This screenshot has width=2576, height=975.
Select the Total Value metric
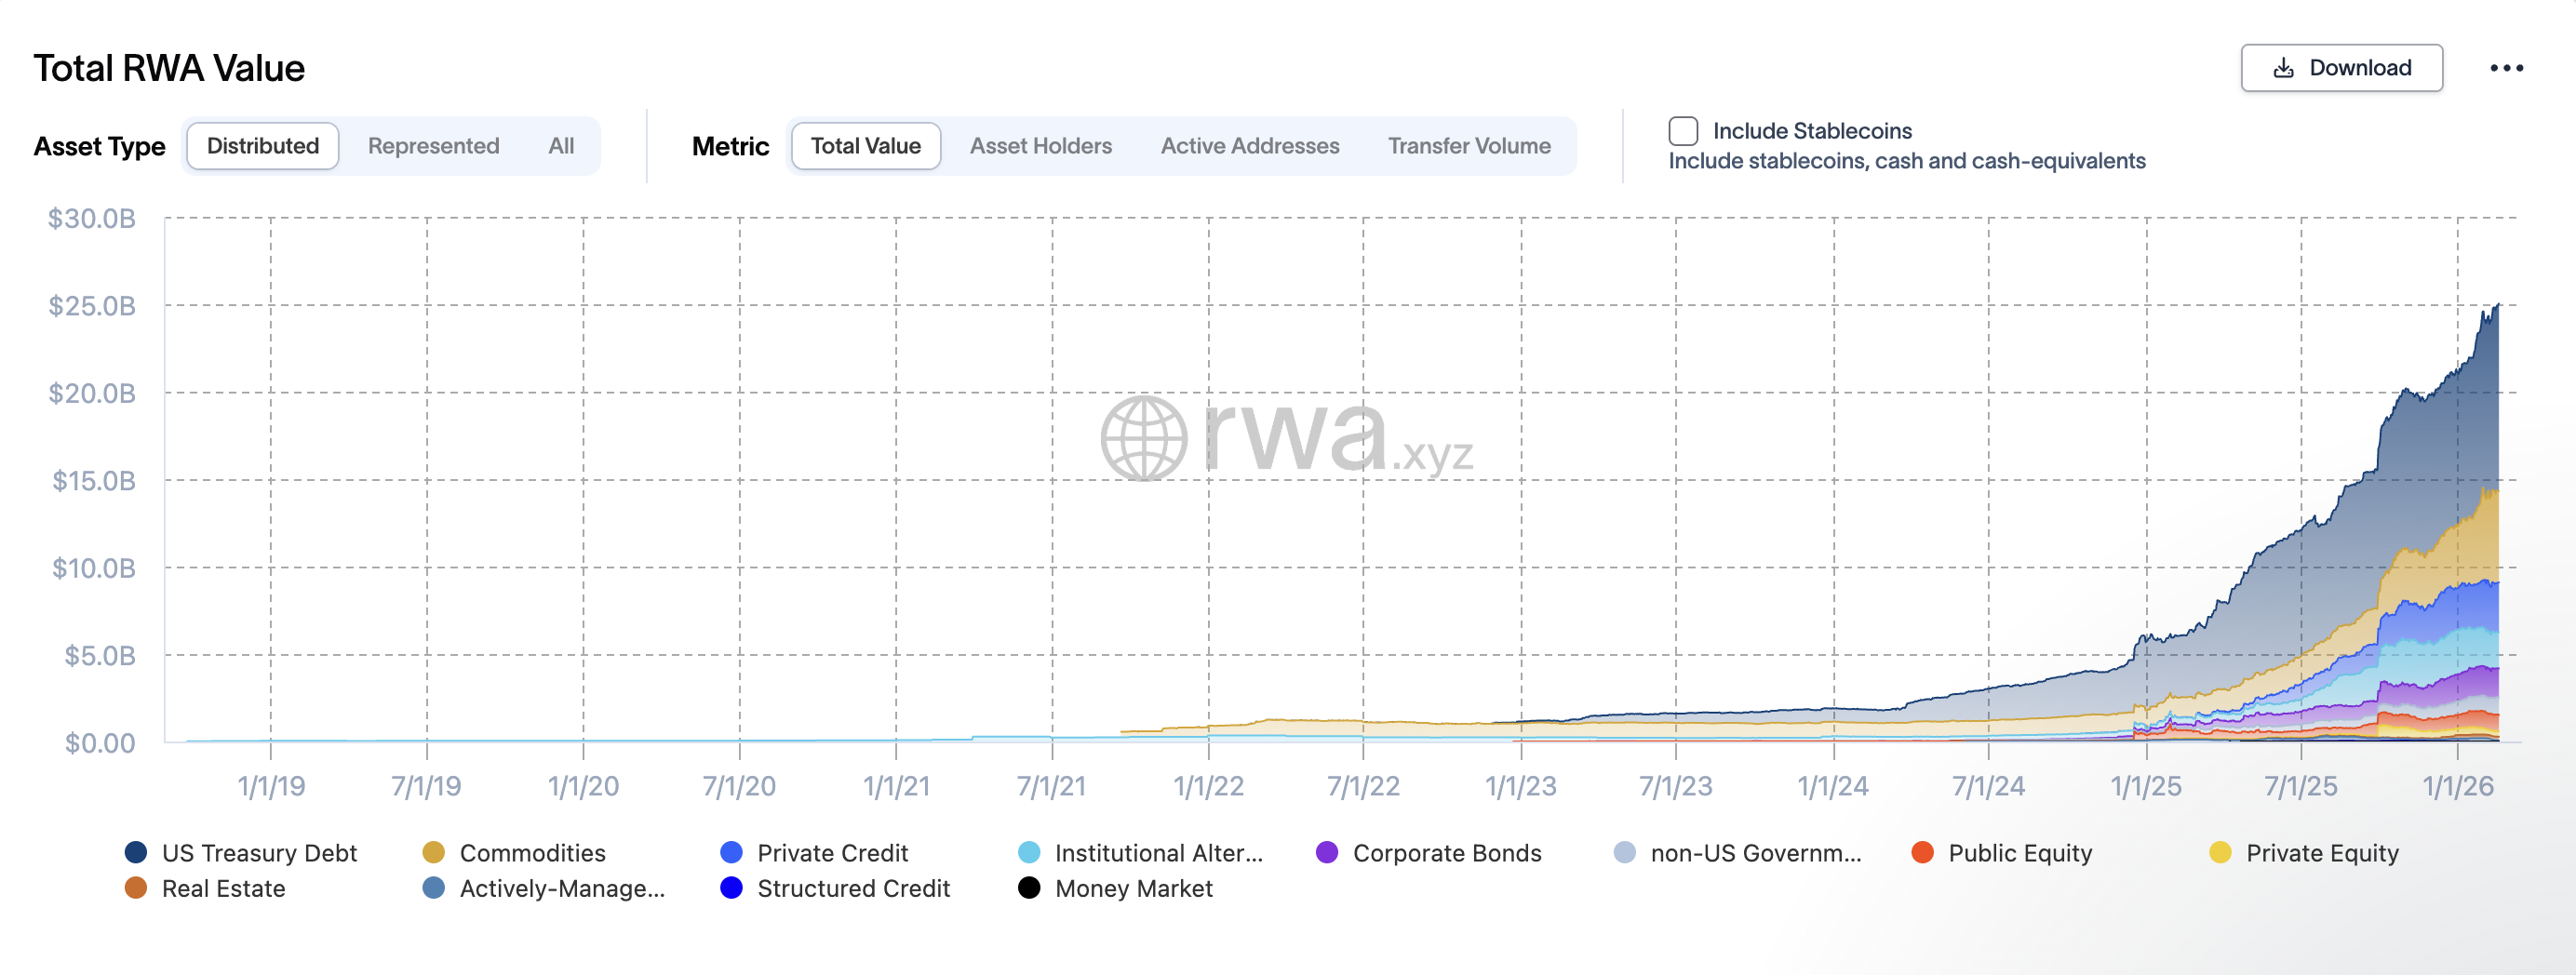pos(865,146)
